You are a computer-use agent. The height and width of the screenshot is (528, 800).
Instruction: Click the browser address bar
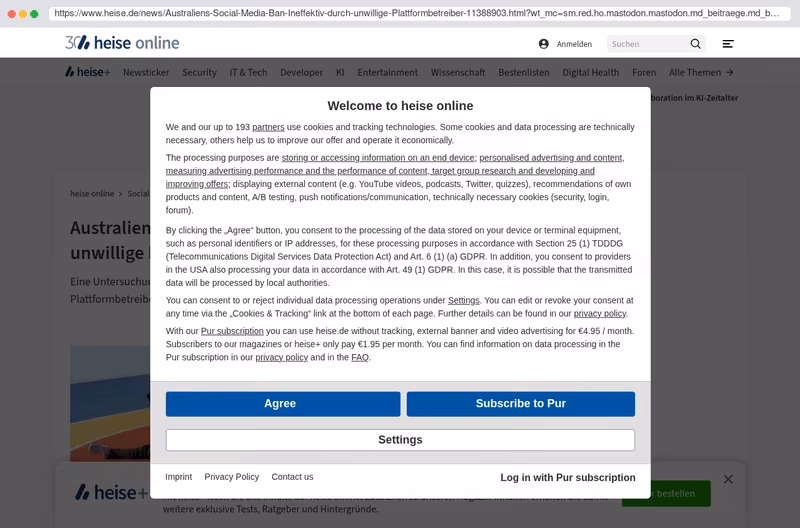[x=419, y=13]
